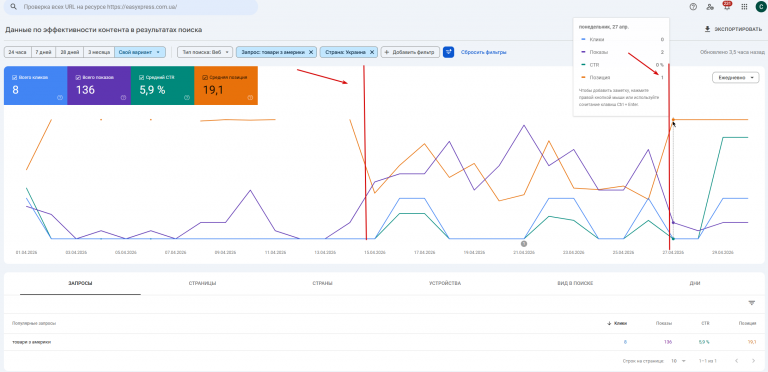Click the gray annotation marker on the chart axis

coord(524,244)
